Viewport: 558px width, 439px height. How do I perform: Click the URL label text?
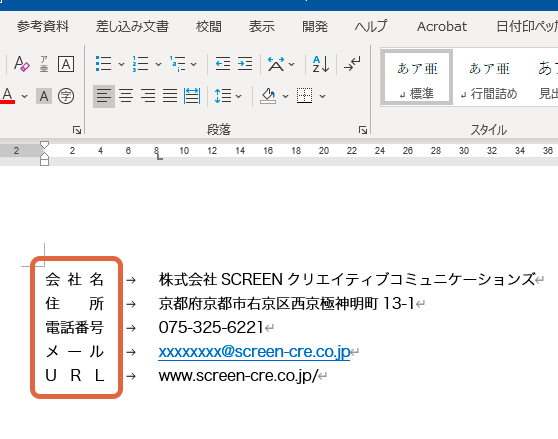point(75,376)
